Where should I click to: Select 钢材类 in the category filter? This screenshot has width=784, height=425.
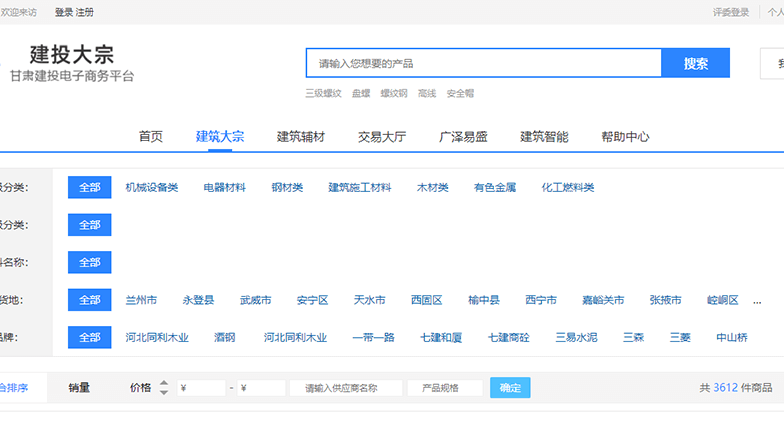287,187
